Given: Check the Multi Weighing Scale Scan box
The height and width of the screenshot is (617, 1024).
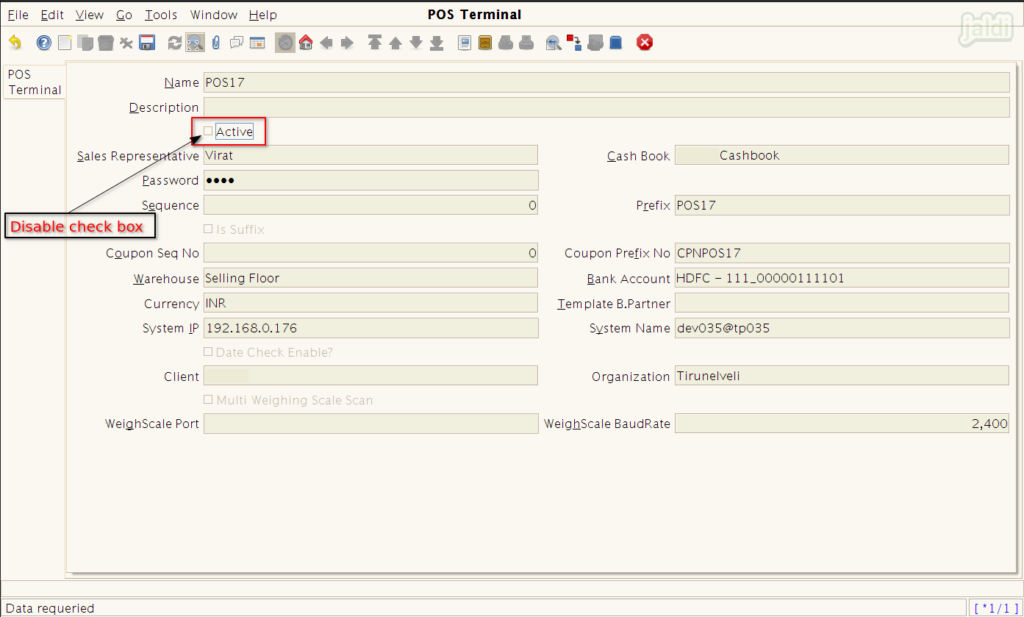Looking at the screenshot, I should (208, 400).
